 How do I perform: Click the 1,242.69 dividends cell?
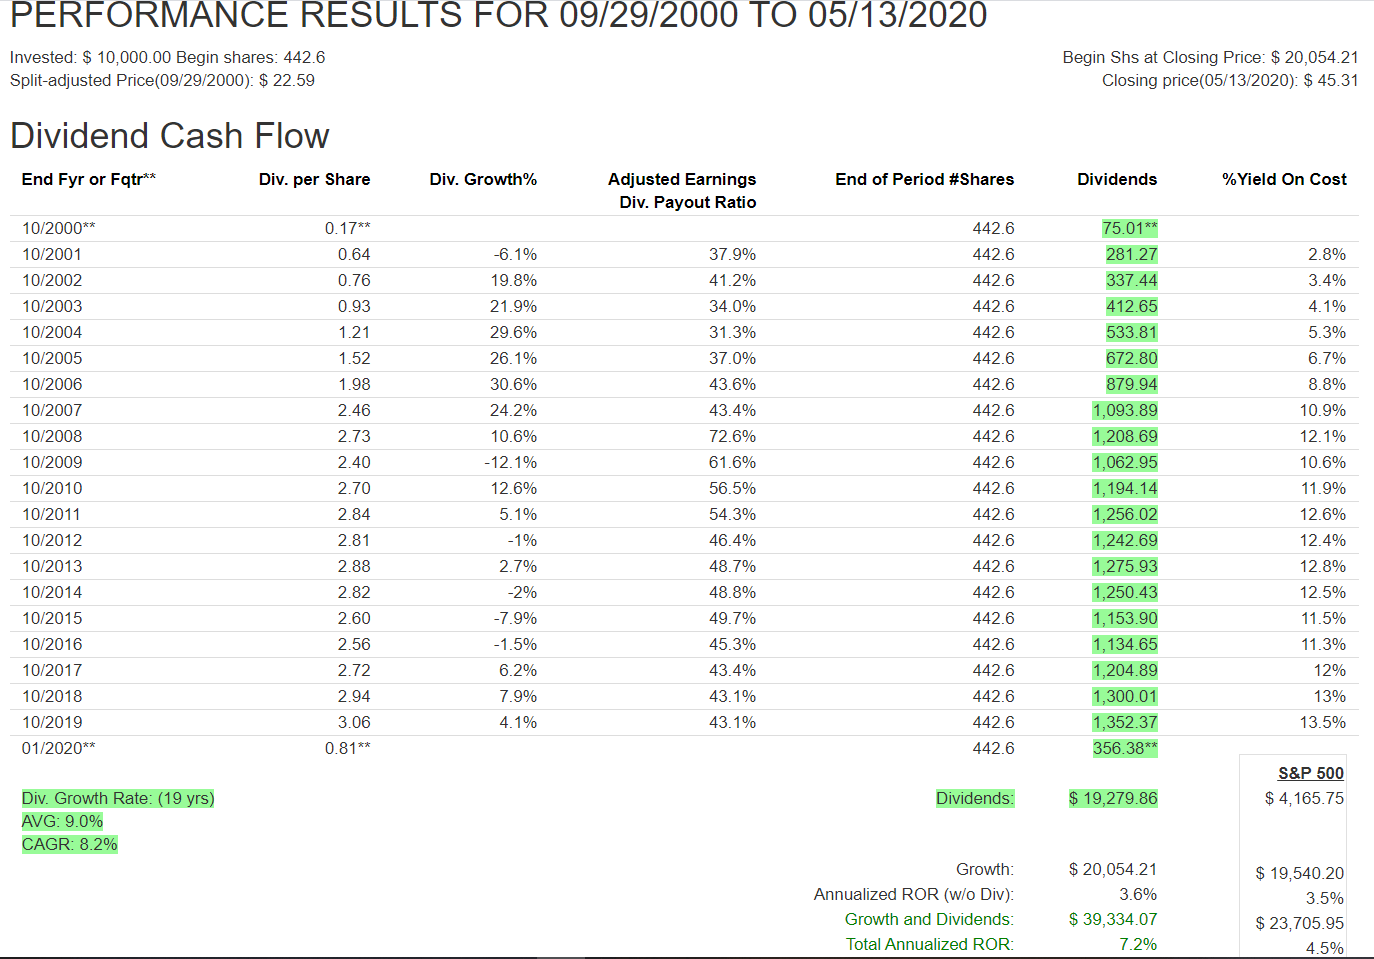1125,540
